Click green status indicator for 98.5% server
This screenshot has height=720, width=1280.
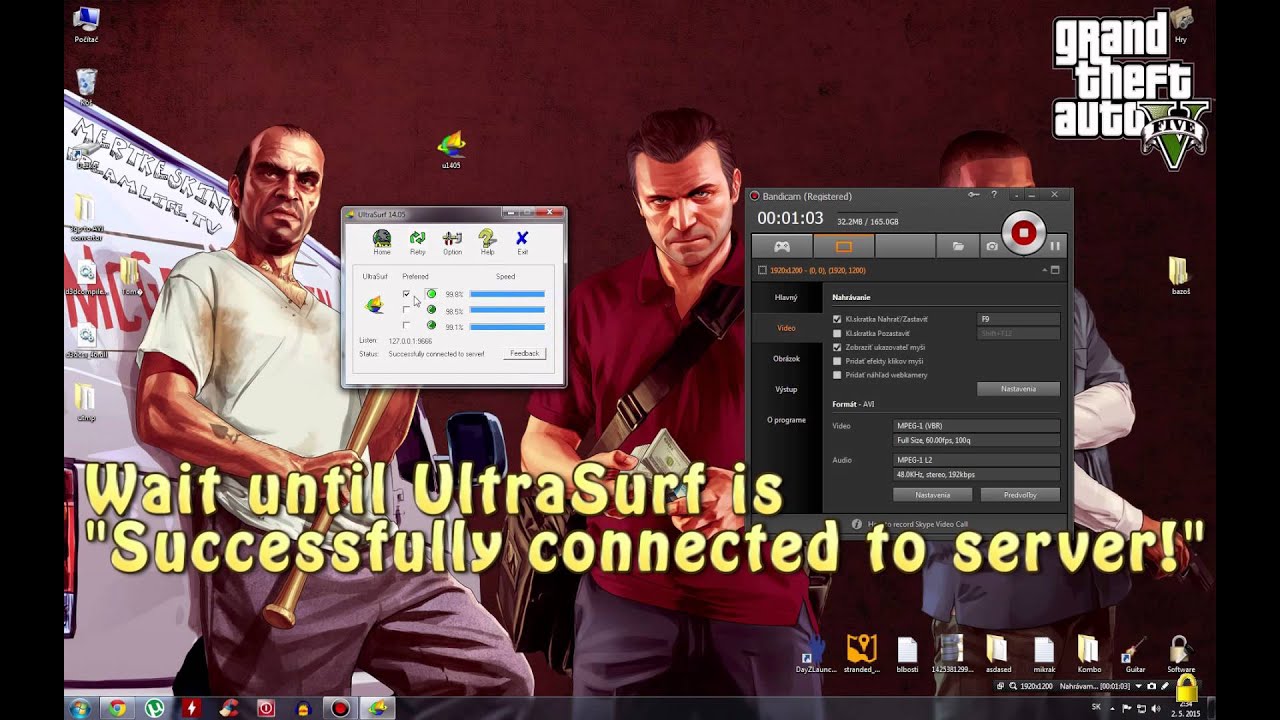pyautogui.click(x=431, y=310)
